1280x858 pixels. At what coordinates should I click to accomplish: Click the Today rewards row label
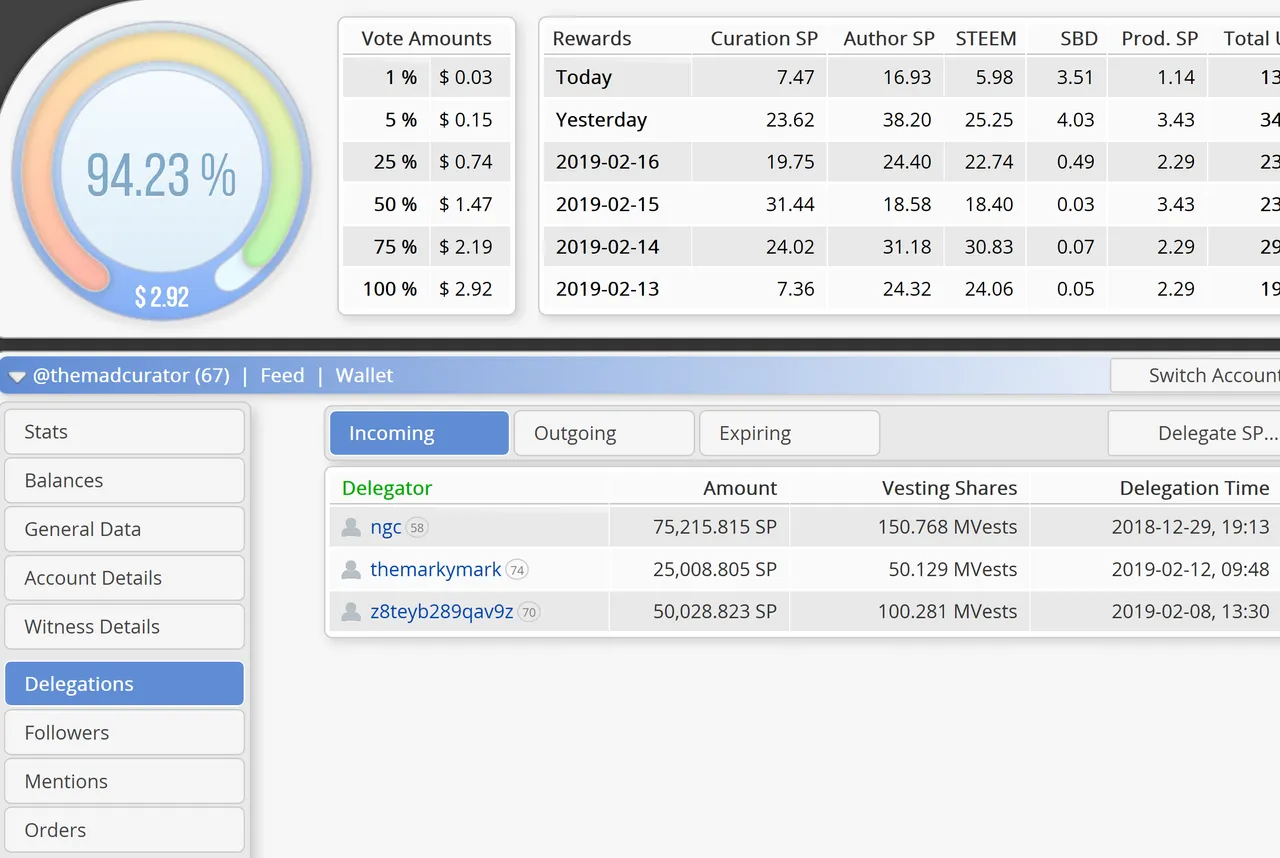[x=584, y=77]
